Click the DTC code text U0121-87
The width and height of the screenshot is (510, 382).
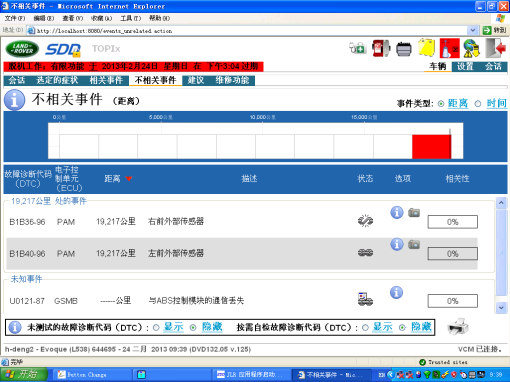(x=27, y=301)
